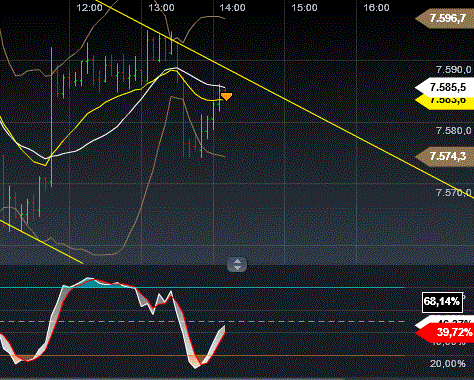This screenshot has height=380, width=474.
Task: Click the 13:00 time axis label
Action: click(161, 7)
